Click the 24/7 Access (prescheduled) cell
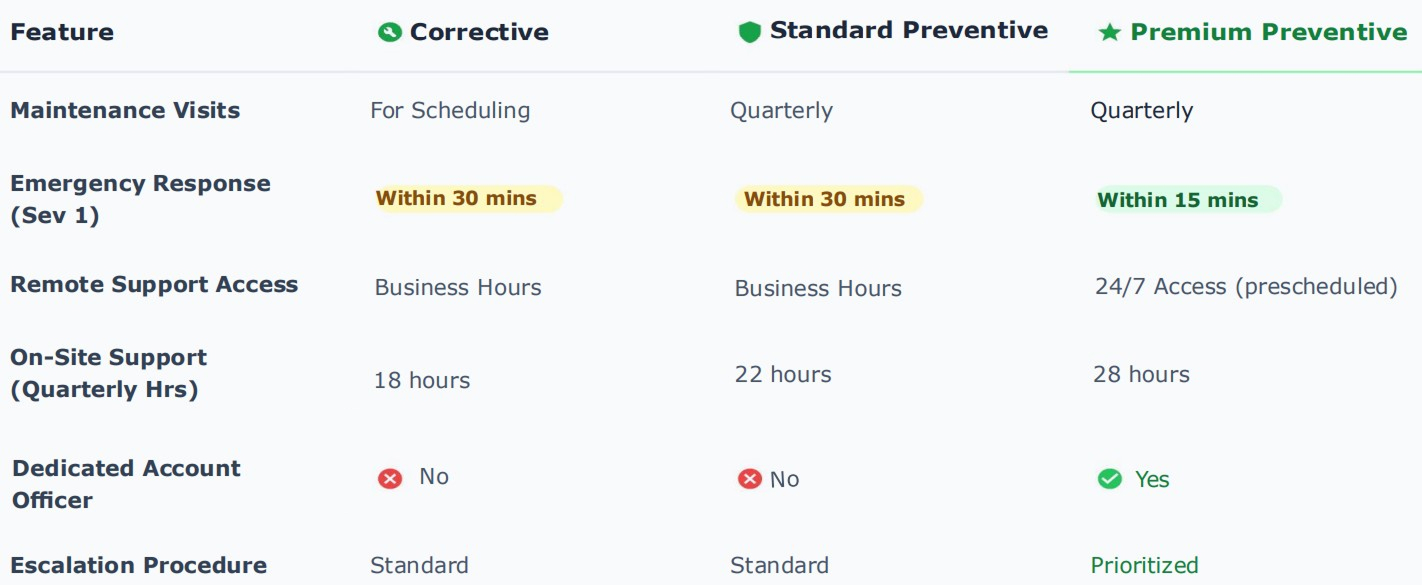 [1245, 287]
